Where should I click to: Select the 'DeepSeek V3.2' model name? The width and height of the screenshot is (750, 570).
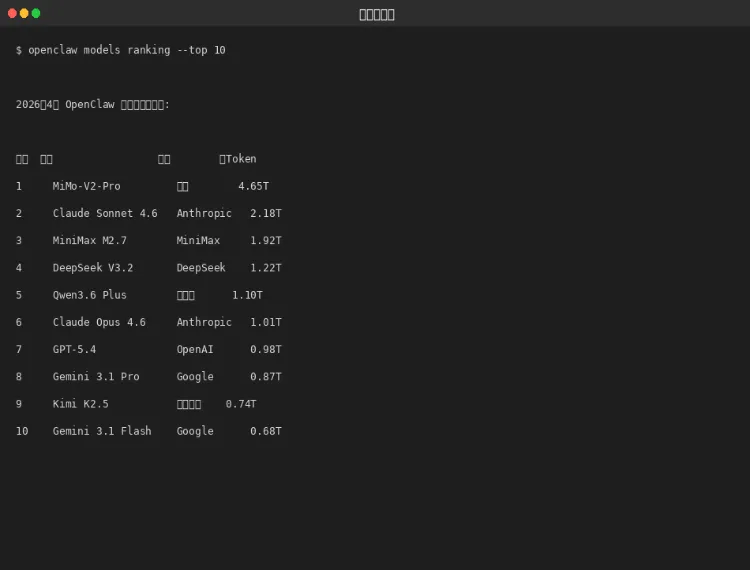[93, 268]
